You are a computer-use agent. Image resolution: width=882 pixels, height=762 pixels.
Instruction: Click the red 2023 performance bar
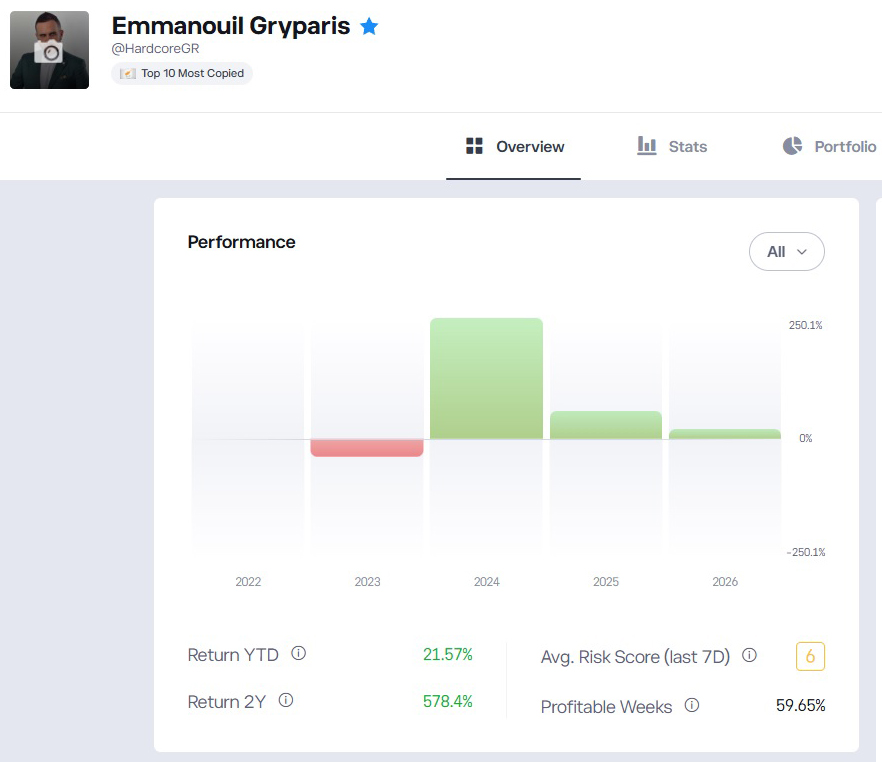(x=367, y=448)
